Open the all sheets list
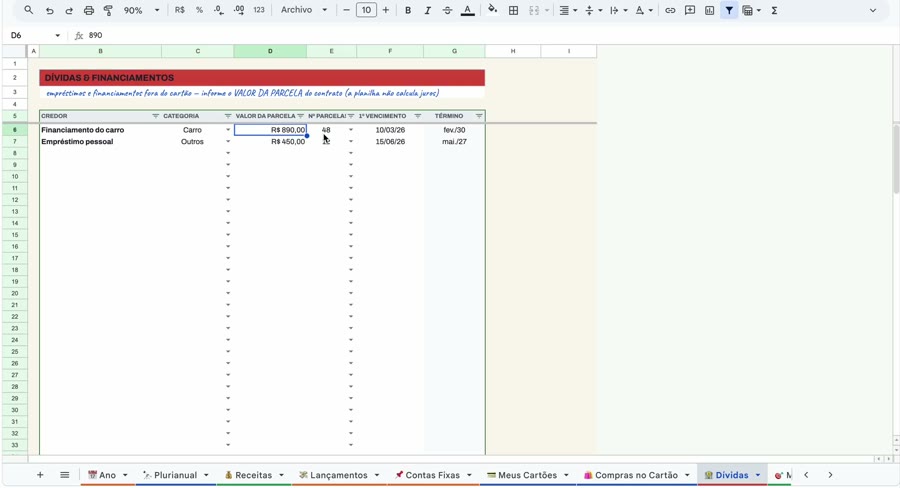Image resolution: width=900 pixels, height=488 pixels. click(64, 475)
